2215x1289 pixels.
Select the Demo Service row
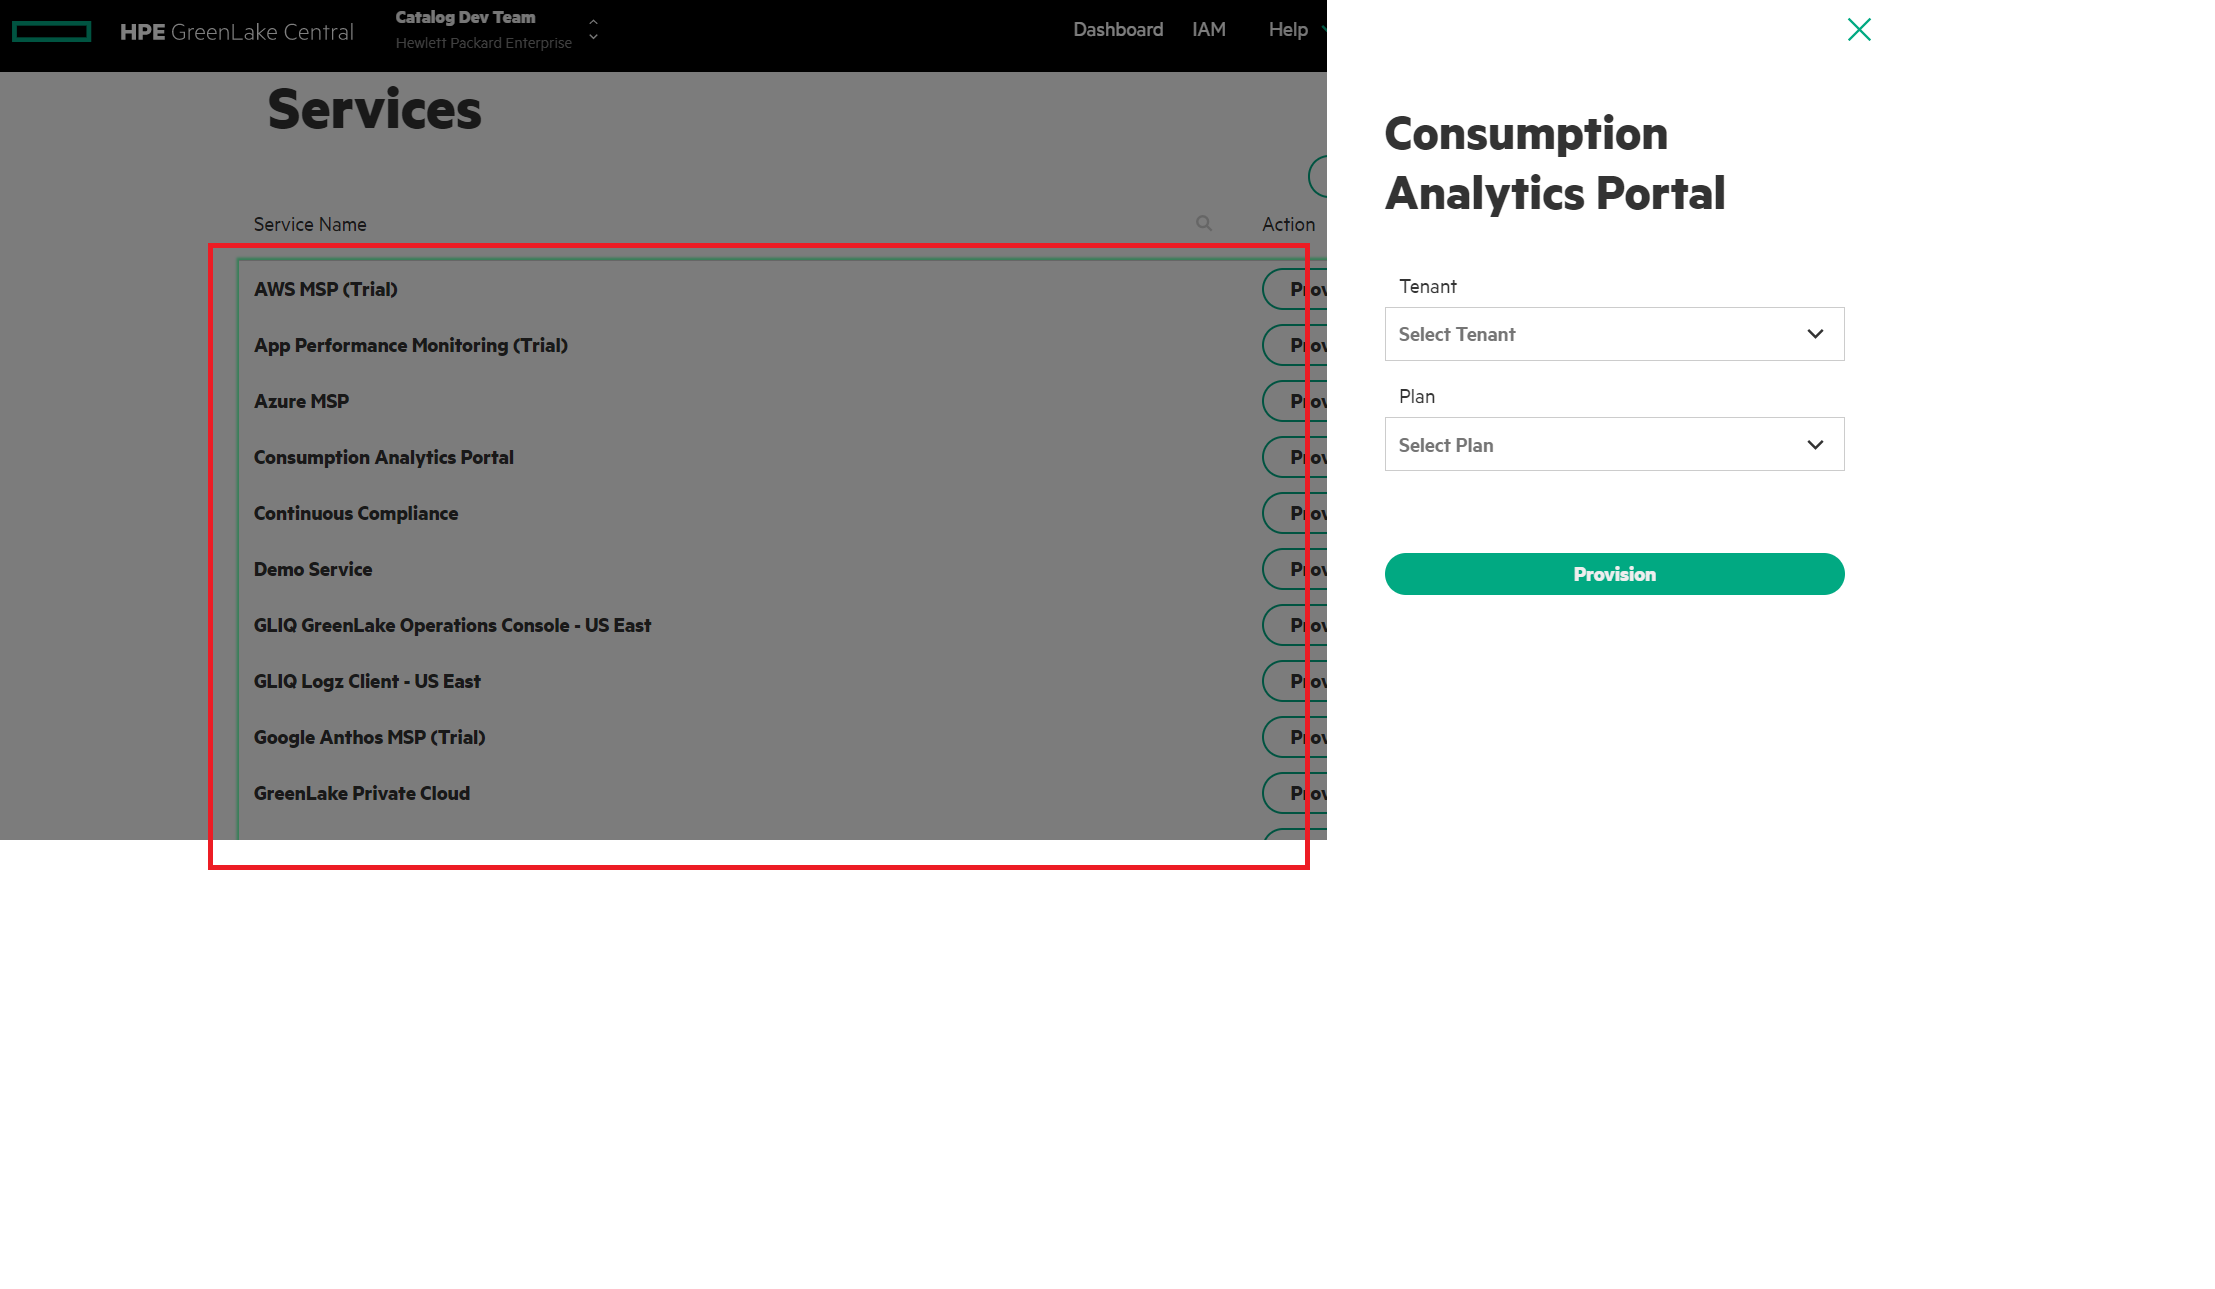313,568
